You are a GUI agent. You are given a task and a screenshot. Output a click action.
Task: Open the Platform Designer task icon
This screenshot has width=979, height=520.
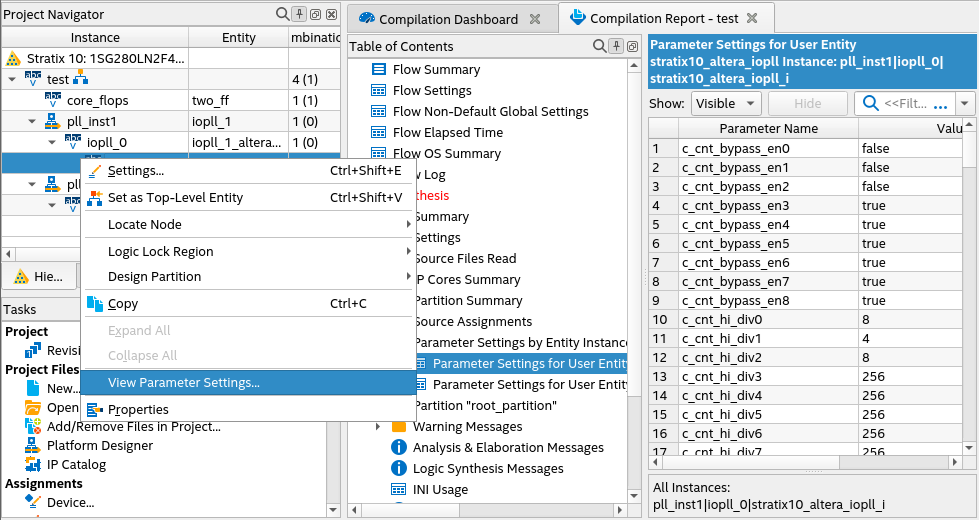pos(33,445)
